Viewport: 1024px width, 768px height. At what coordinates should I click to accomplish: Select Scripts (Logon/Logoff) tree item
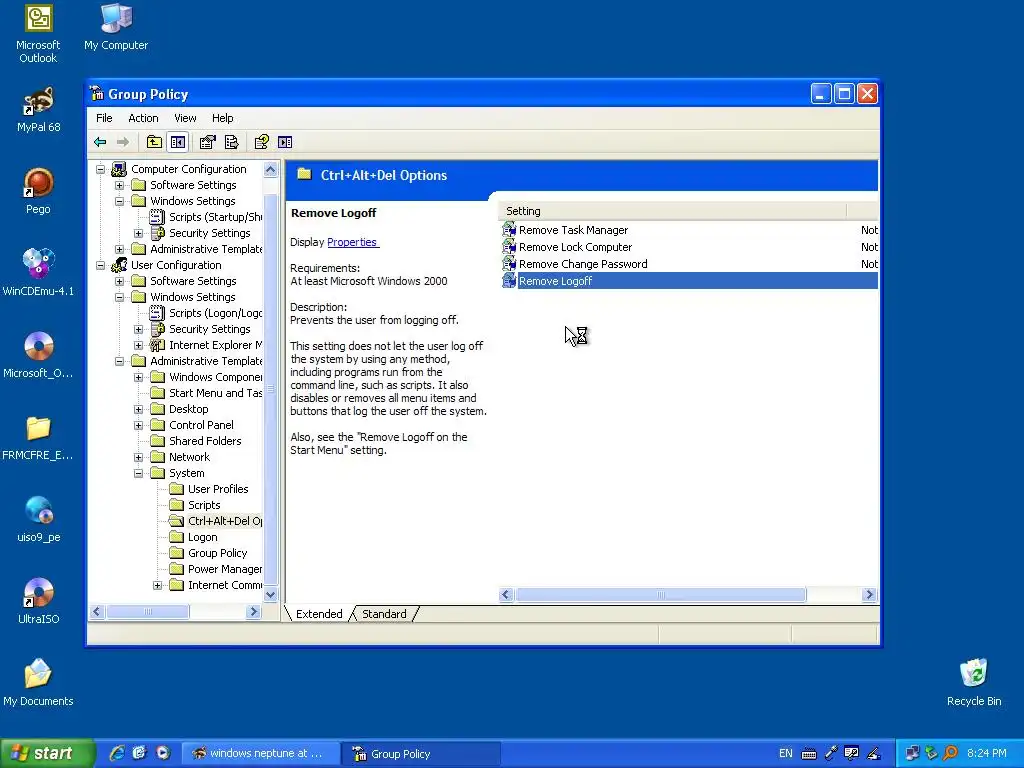206,313
